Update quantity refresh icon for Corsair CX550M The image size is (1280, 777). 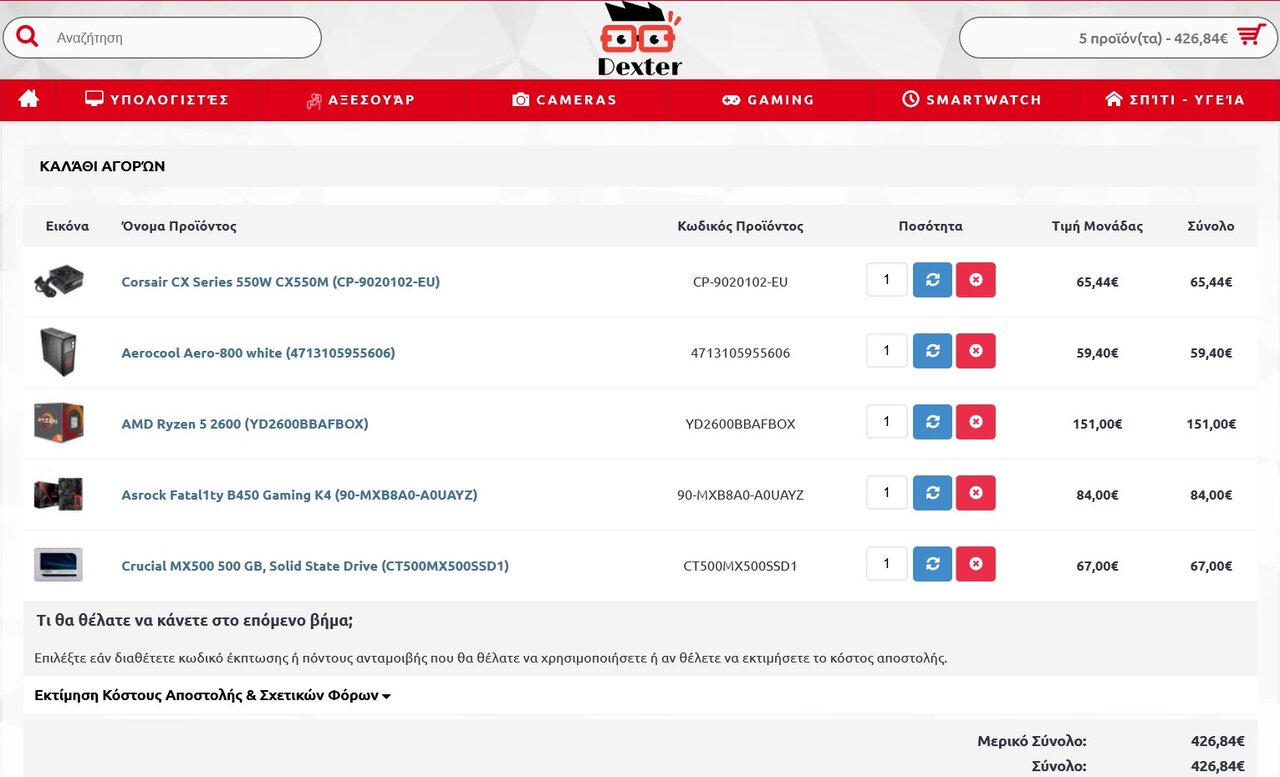(x=932, y=280)
